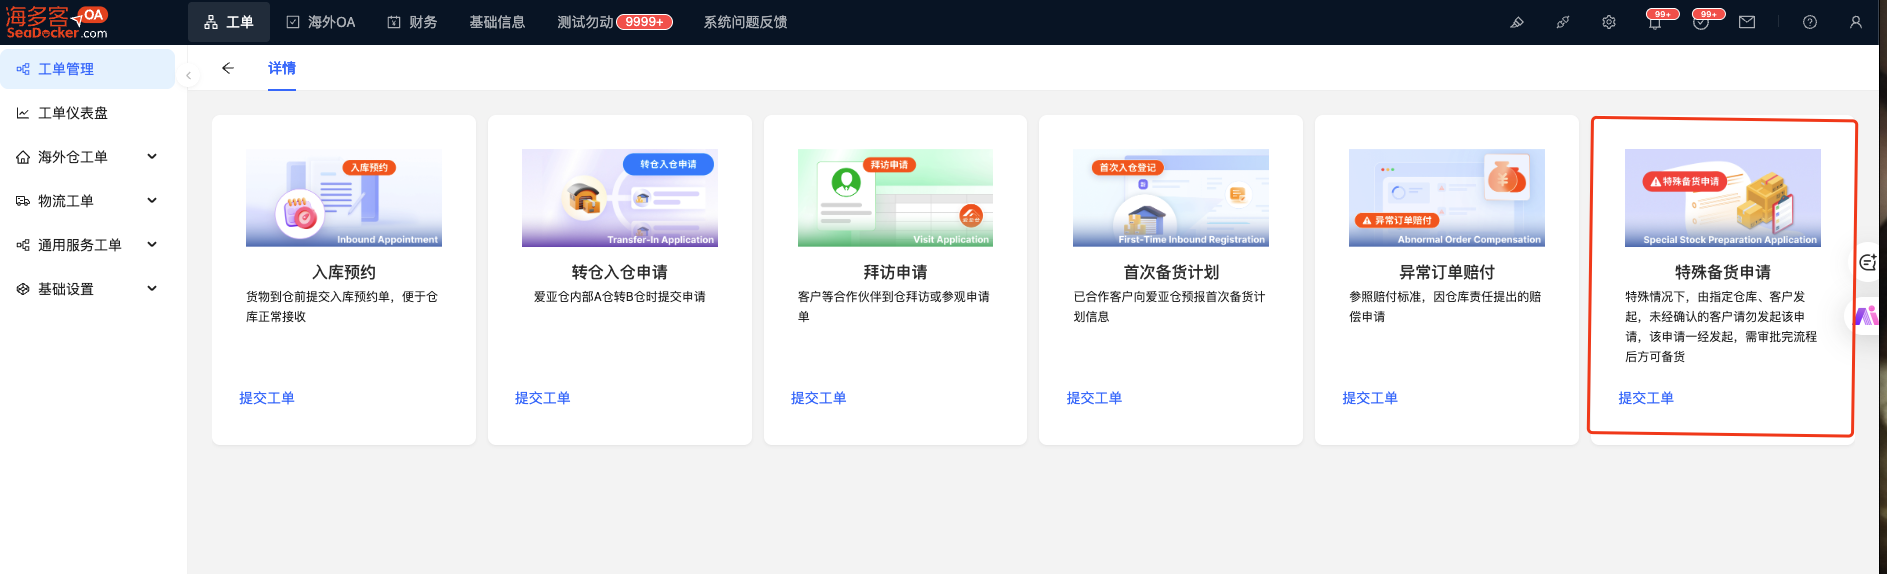Click the 拜访申请 card thumbnail image
1887x574 pixels.
pyautogui.click(x=895, y=198)
